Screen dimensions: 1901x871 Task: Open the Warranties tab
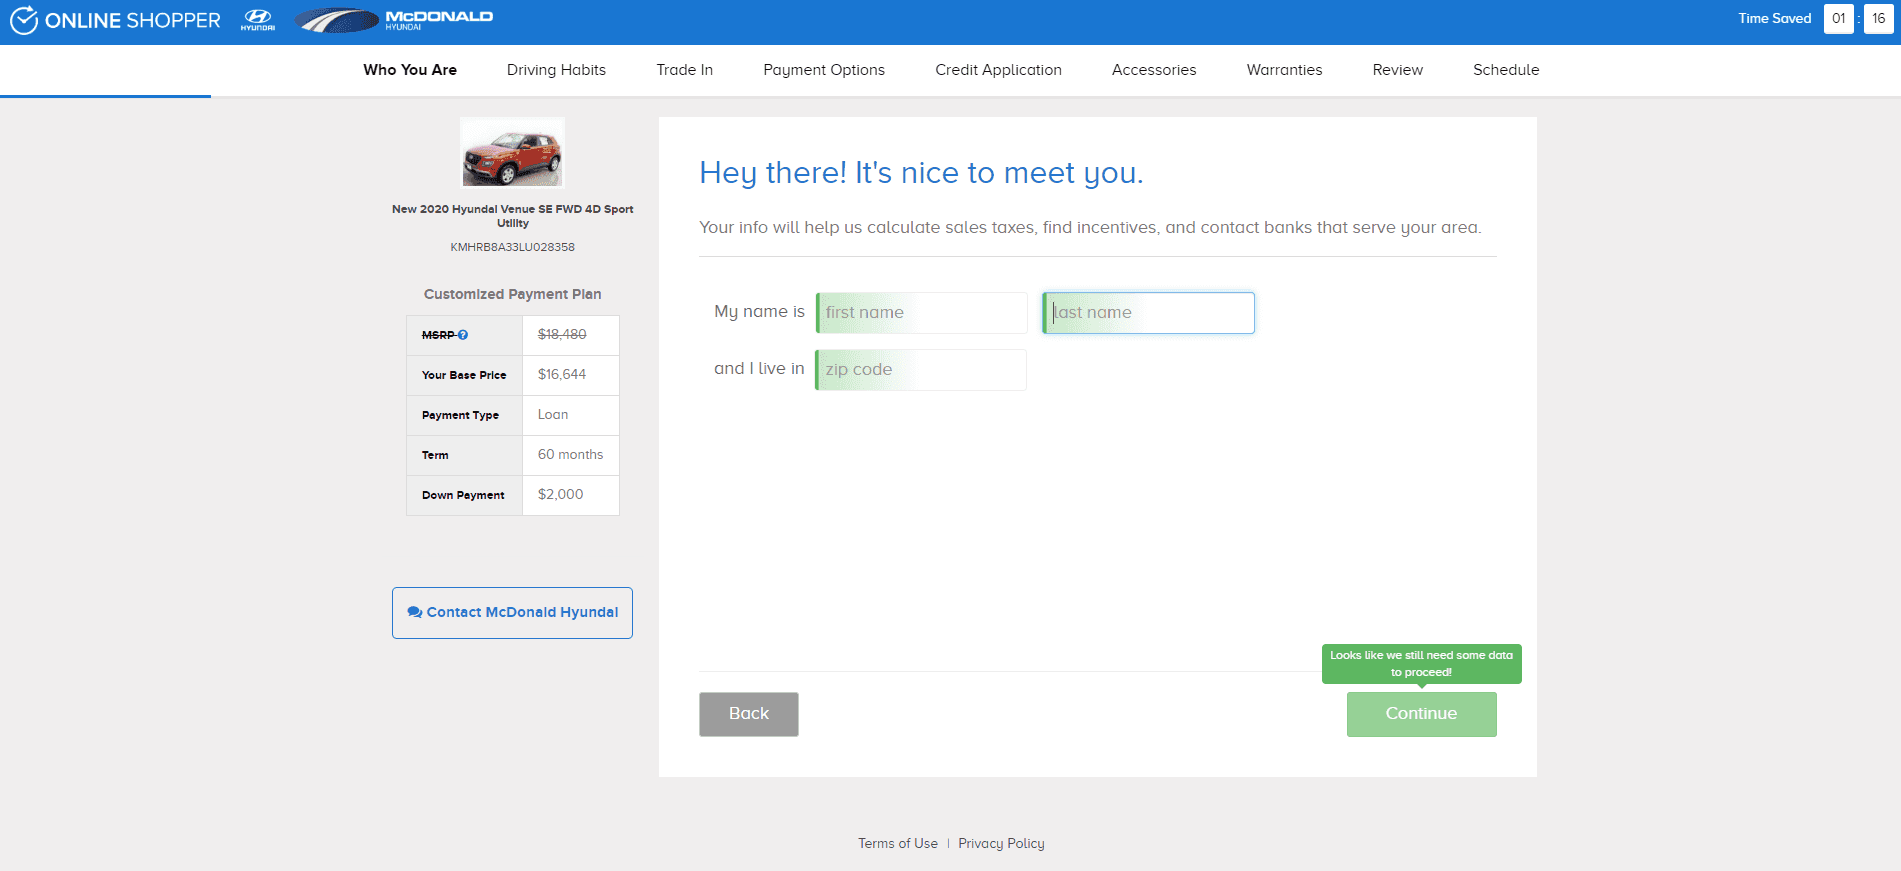tap(1285, 70)
